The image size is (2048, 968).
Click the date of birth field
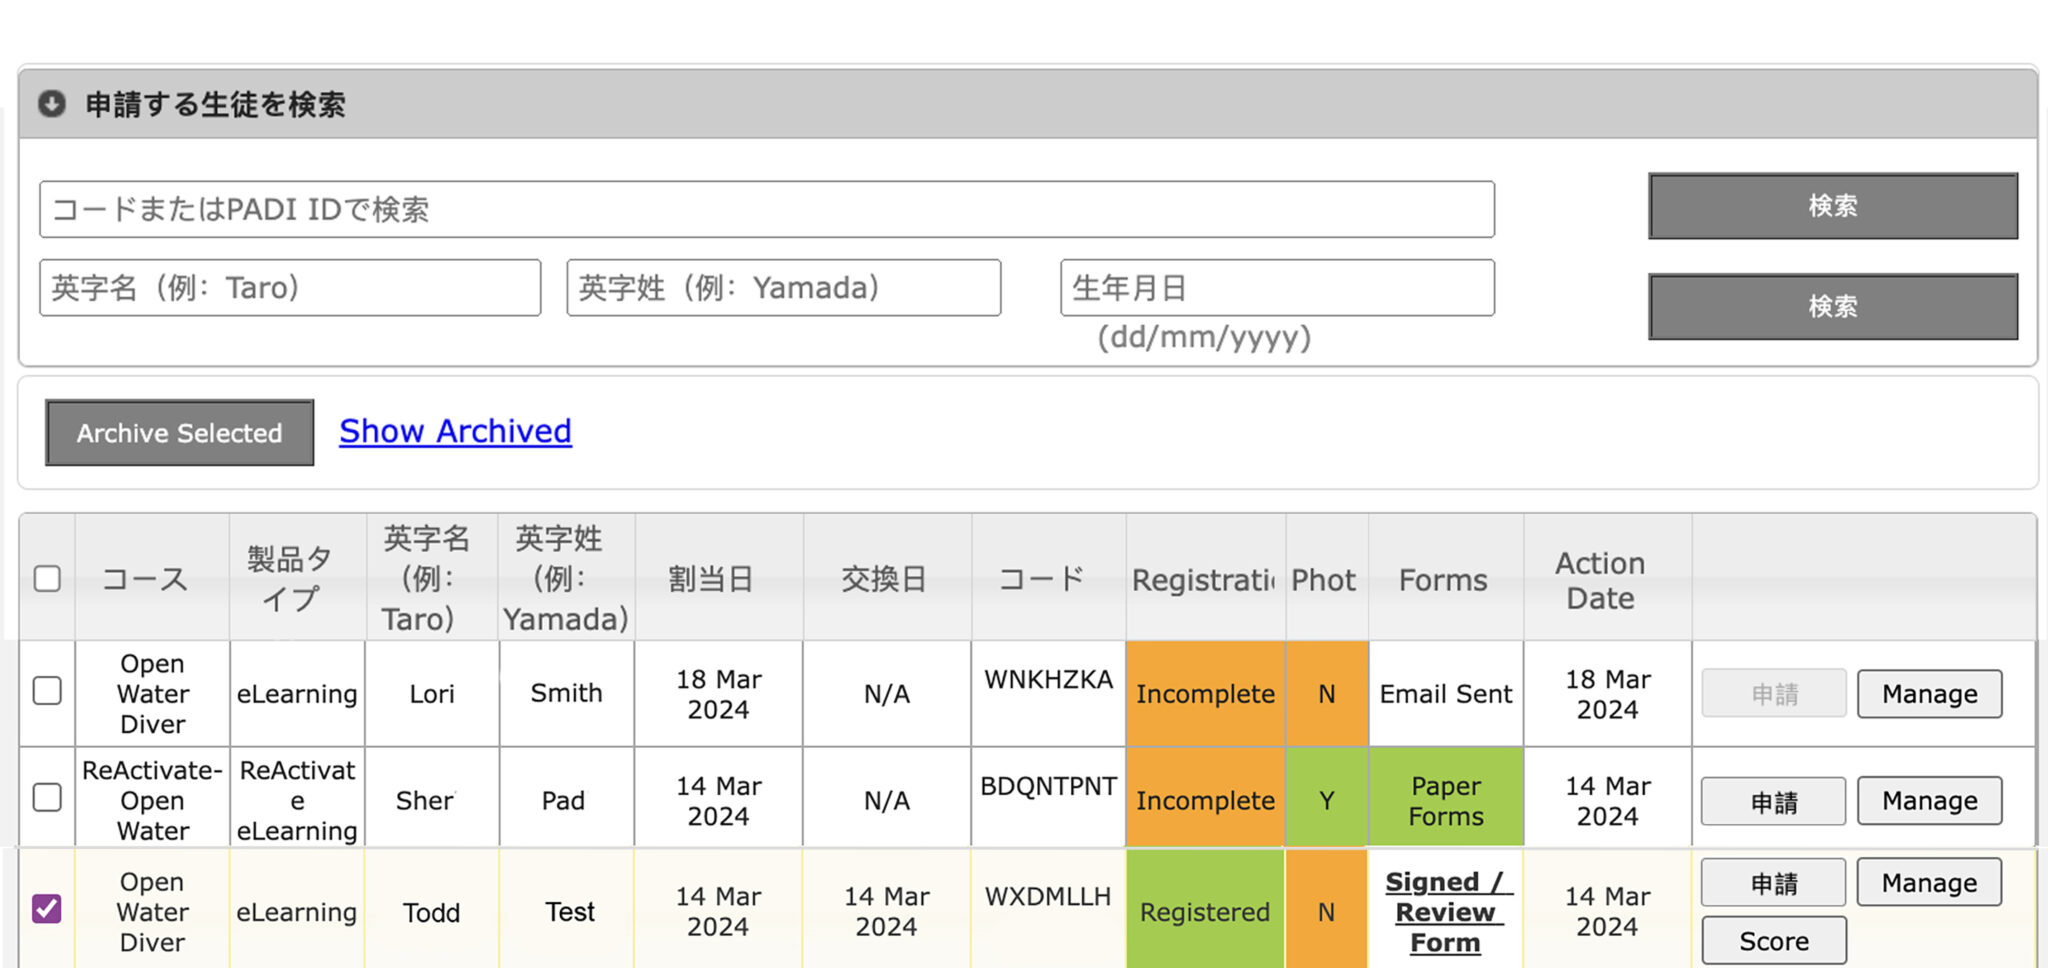pos(1276,288)
